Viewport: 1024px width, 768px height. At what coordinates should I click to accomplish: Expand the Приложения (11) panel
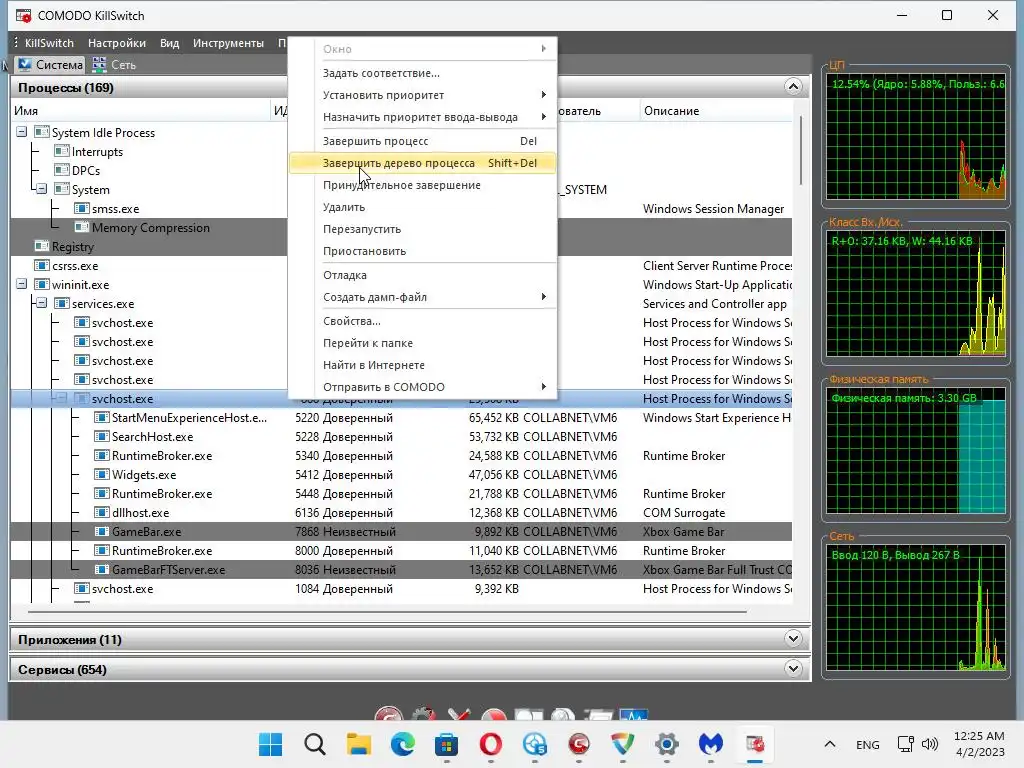(x=793, y=639)
